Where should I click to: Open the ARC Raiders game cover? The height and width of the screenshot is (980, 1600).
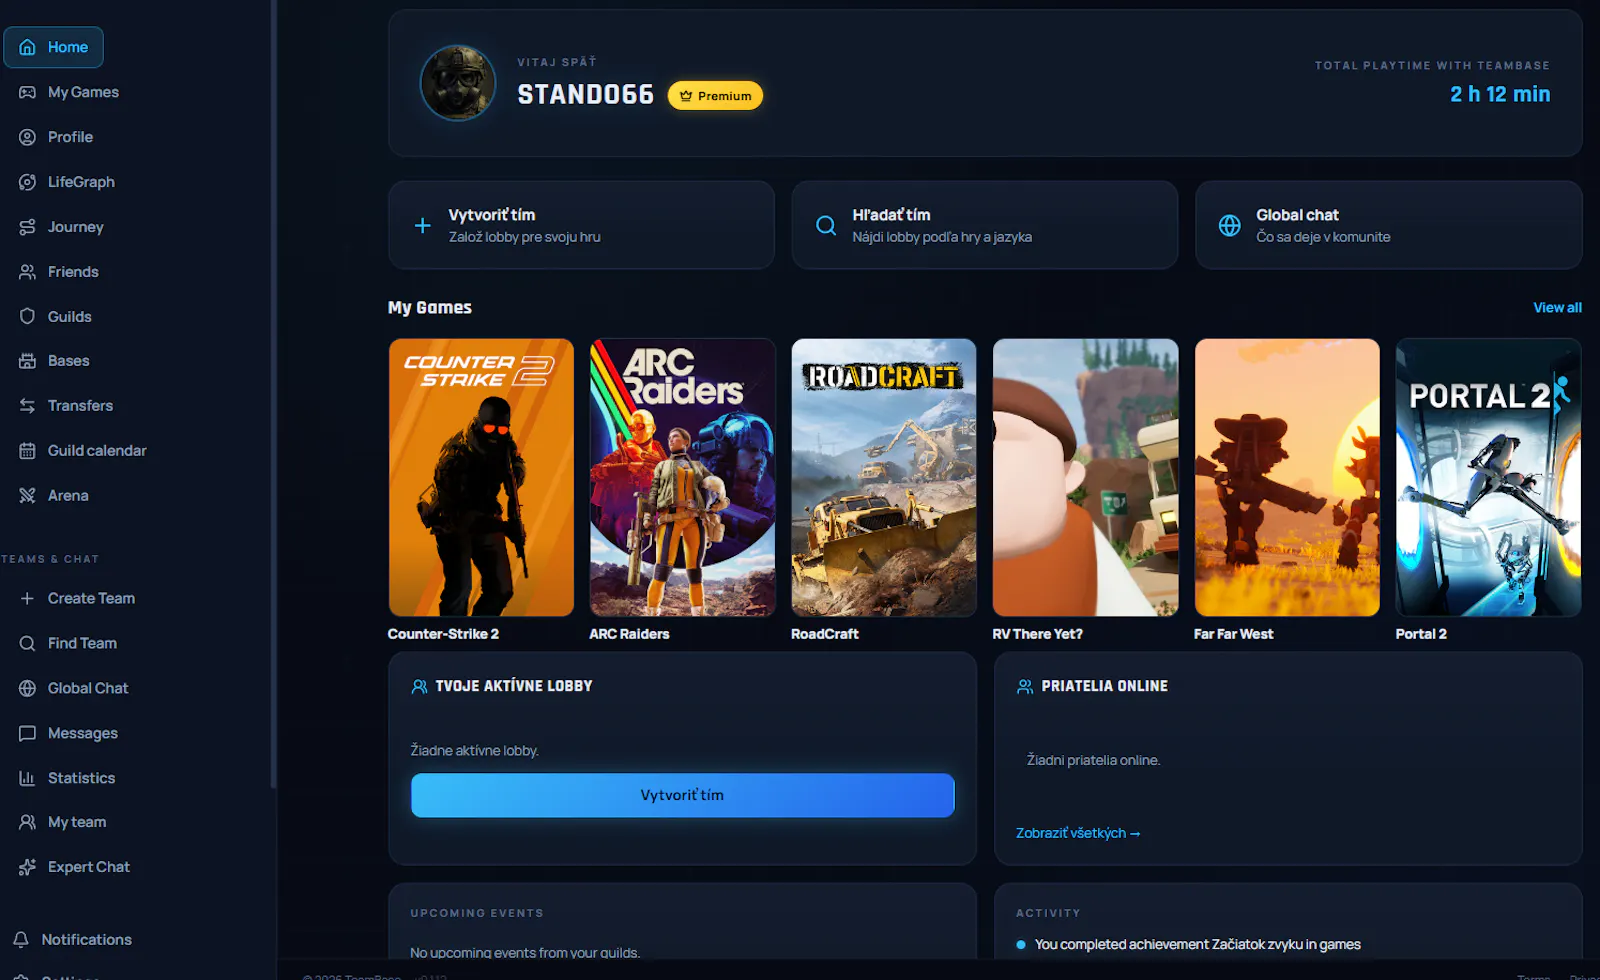pos(683,477)
